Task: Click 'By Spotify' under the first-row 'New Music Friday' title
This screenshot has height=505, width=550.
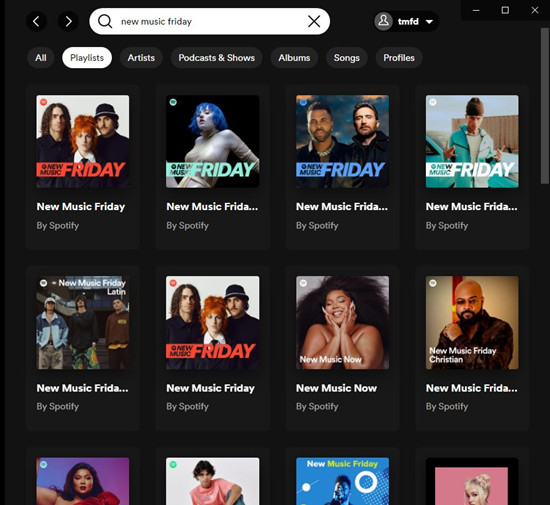Action: [58, 225]
